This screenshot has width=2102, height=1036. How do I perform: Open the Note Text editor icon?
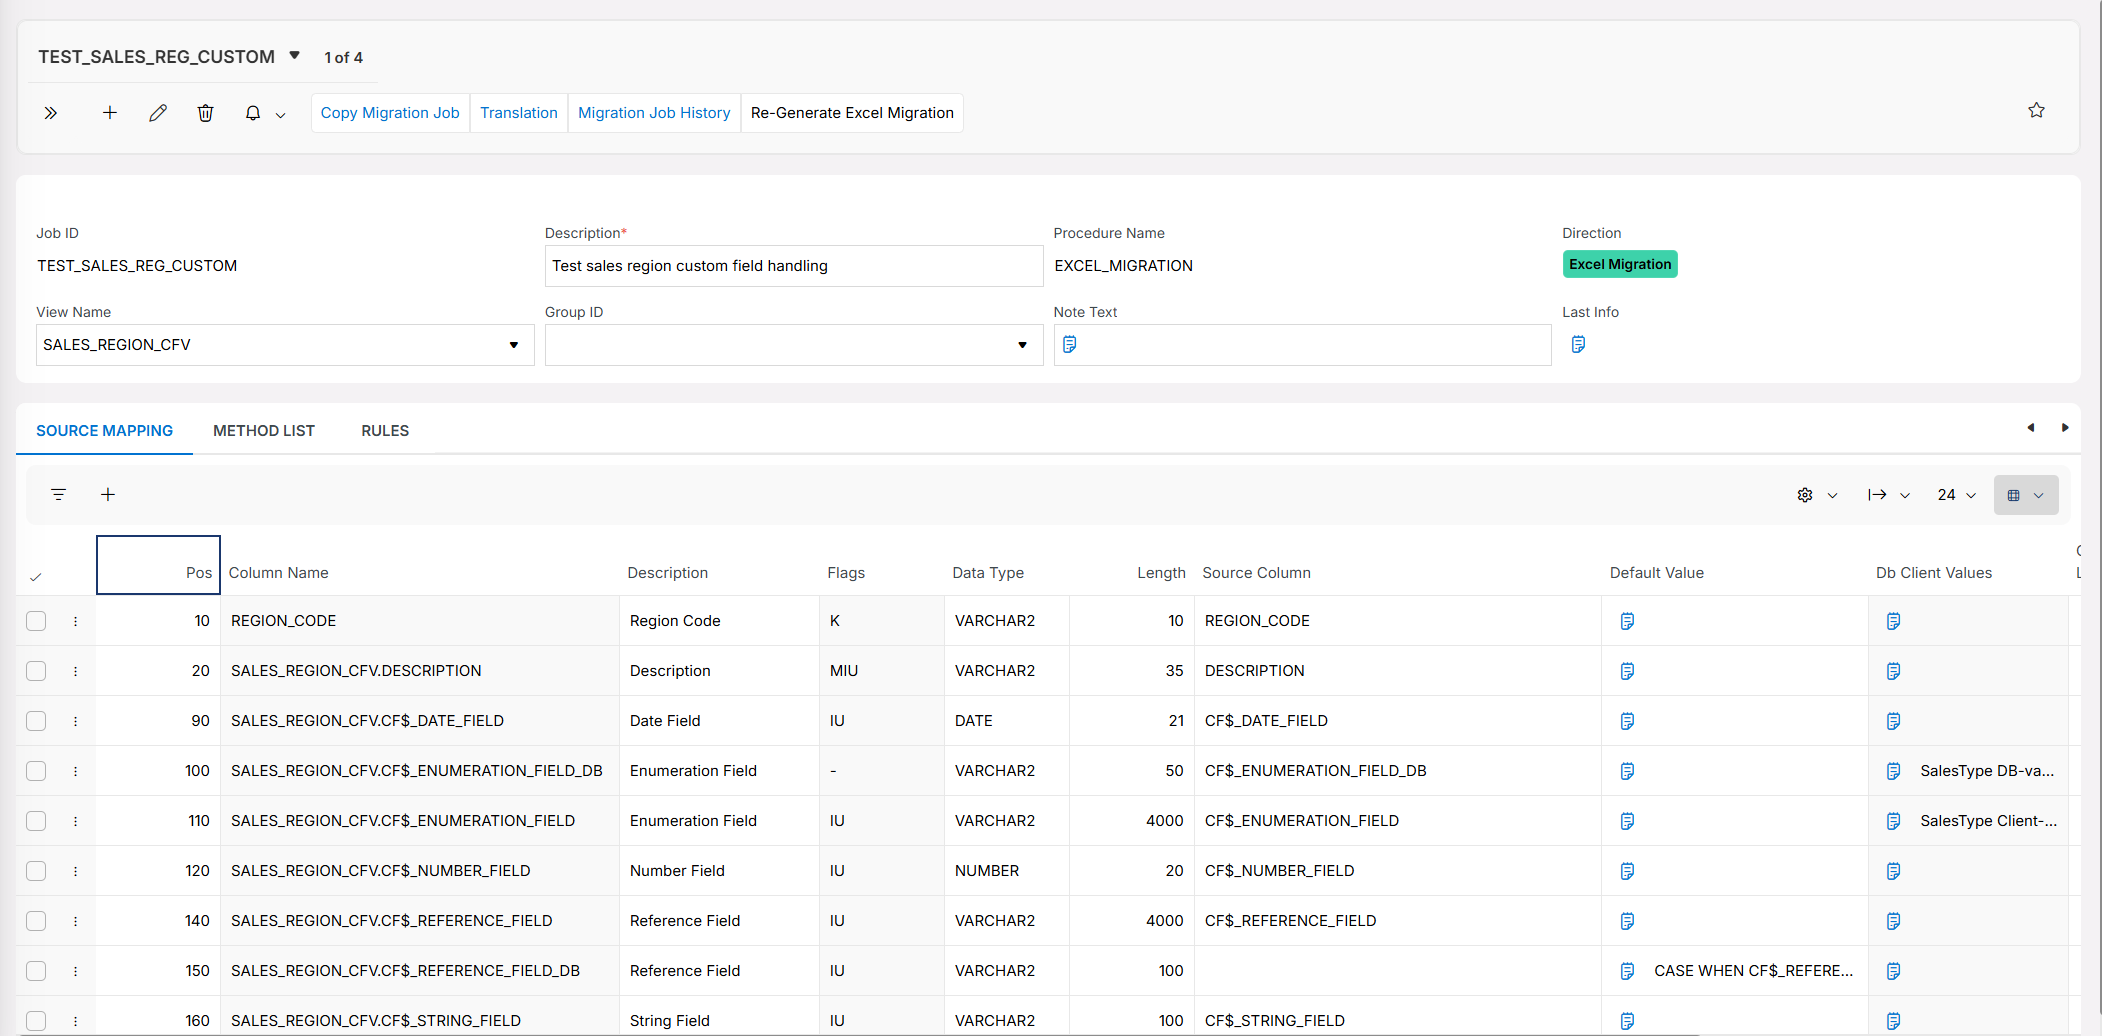tap(1069, 344)
